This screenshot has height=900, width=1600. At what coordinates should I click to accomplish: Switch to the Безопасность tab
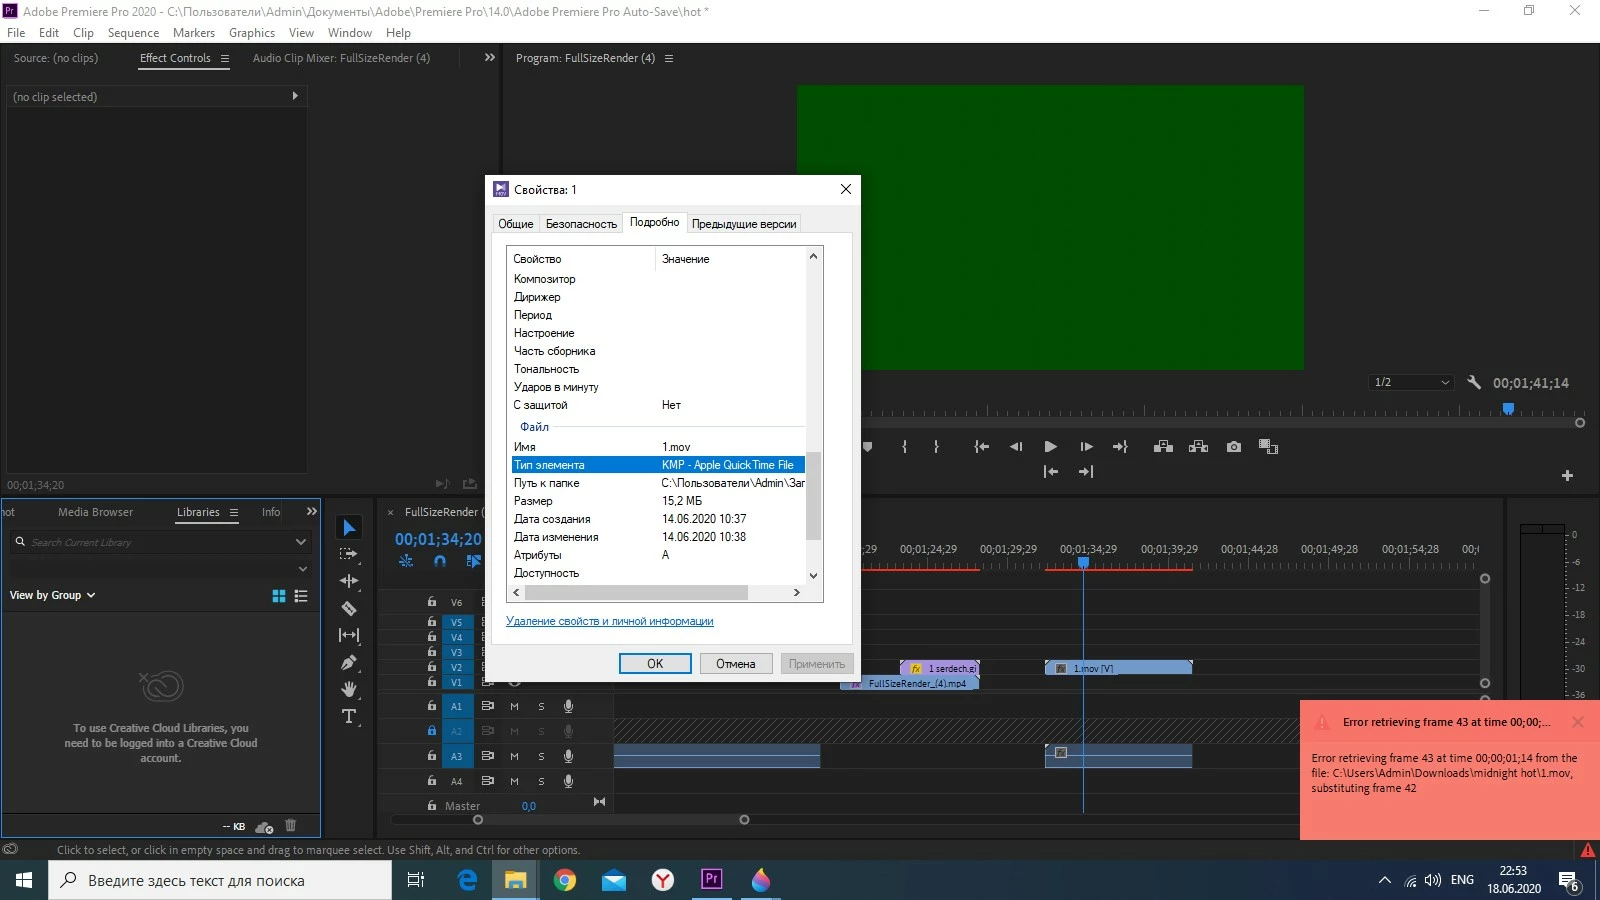(x=581, y=224)
